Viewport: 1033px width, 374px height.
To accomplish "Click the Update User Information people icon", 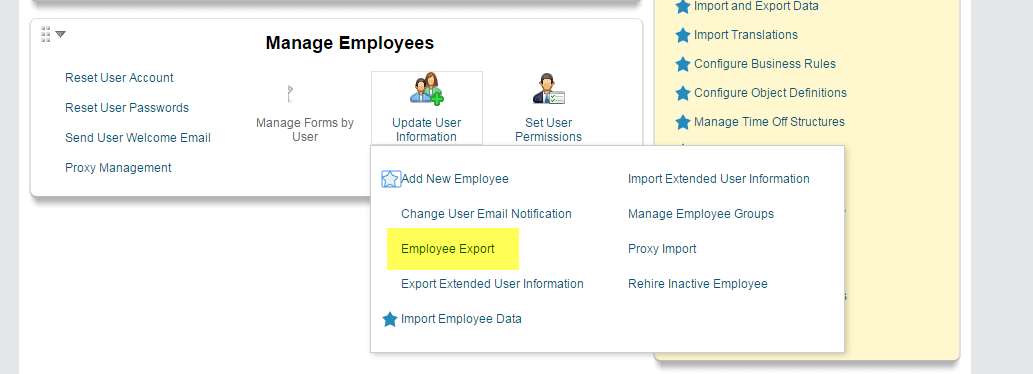I will pyautogui.click(x=427, y=89).
